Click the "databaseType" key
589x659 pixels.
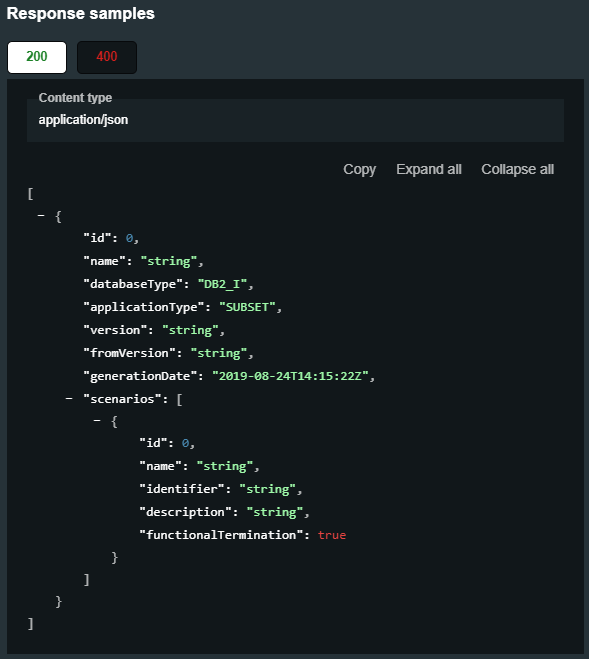click(133, 285)
